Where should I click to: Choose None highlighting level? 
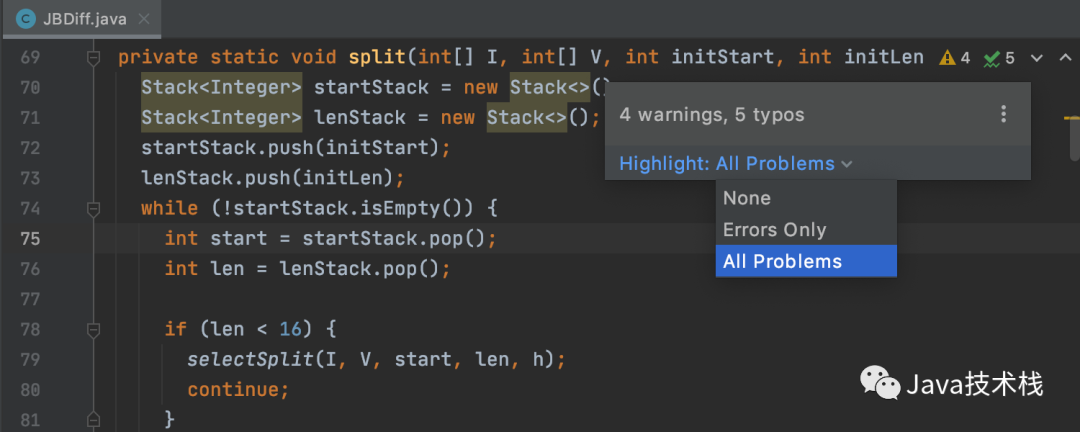coord(806,198)
